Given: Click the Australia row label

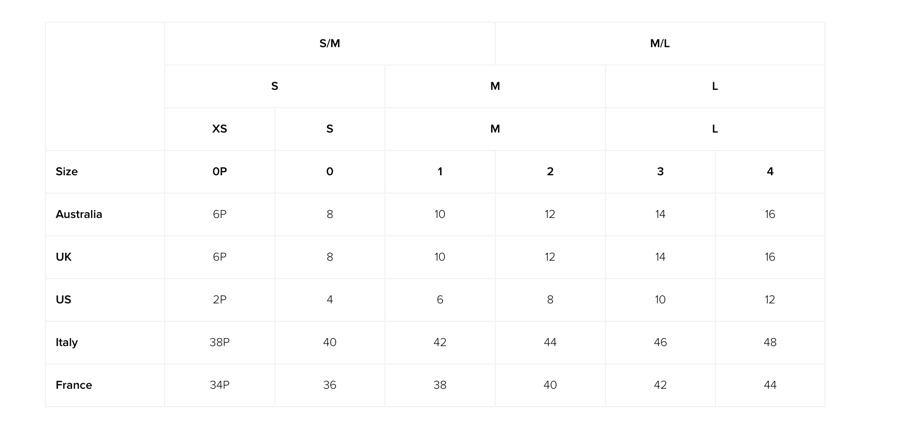Looking at the screenshot, I should pos(79,214).
